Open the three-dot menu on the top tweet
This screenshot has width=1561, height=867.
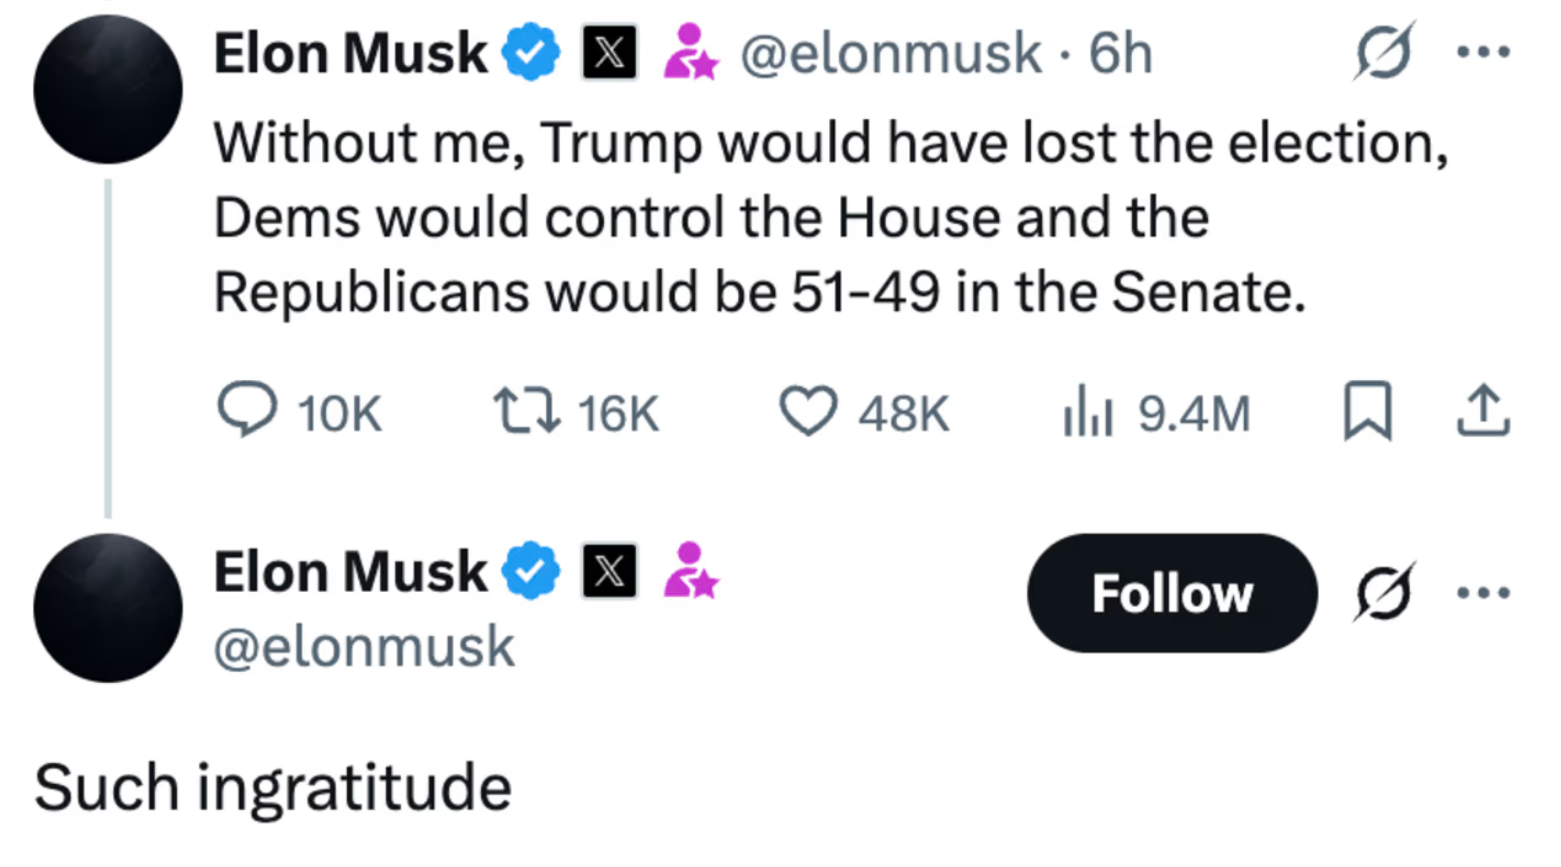[x=1483, y=50]
